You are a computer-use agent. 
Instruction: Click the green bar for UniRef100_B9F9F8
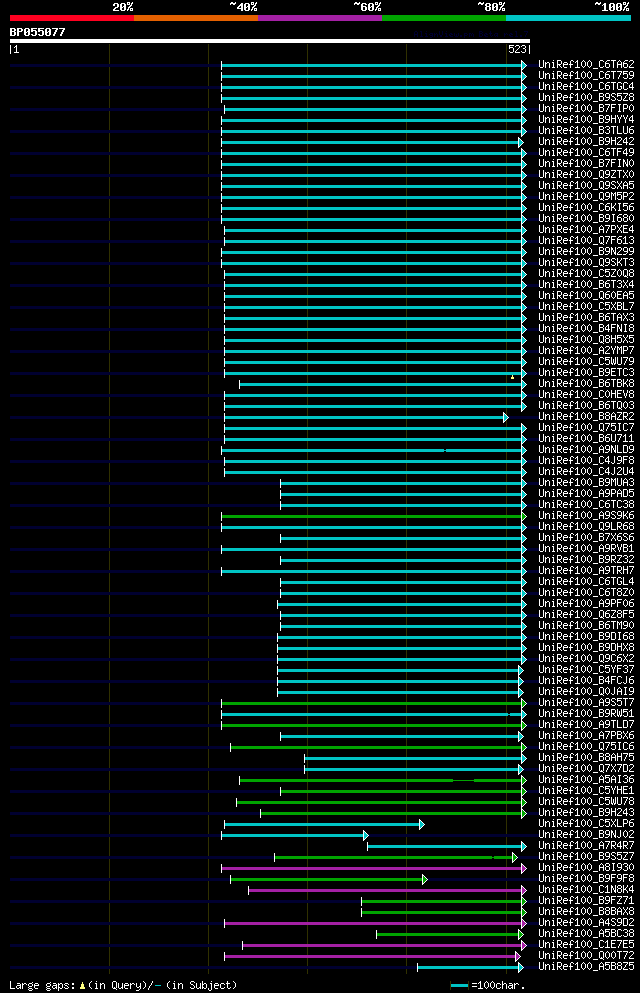tap(329, 880)
